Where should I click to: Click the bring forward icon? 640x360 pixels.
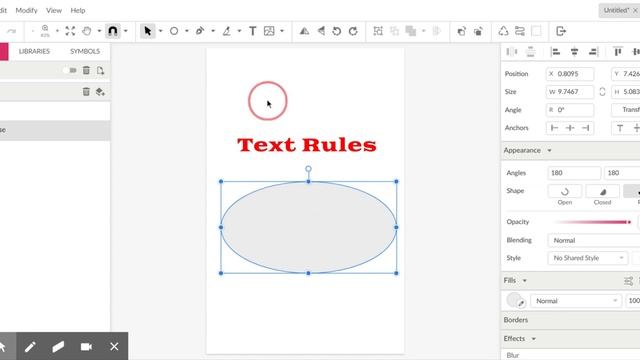coord(462,31)
